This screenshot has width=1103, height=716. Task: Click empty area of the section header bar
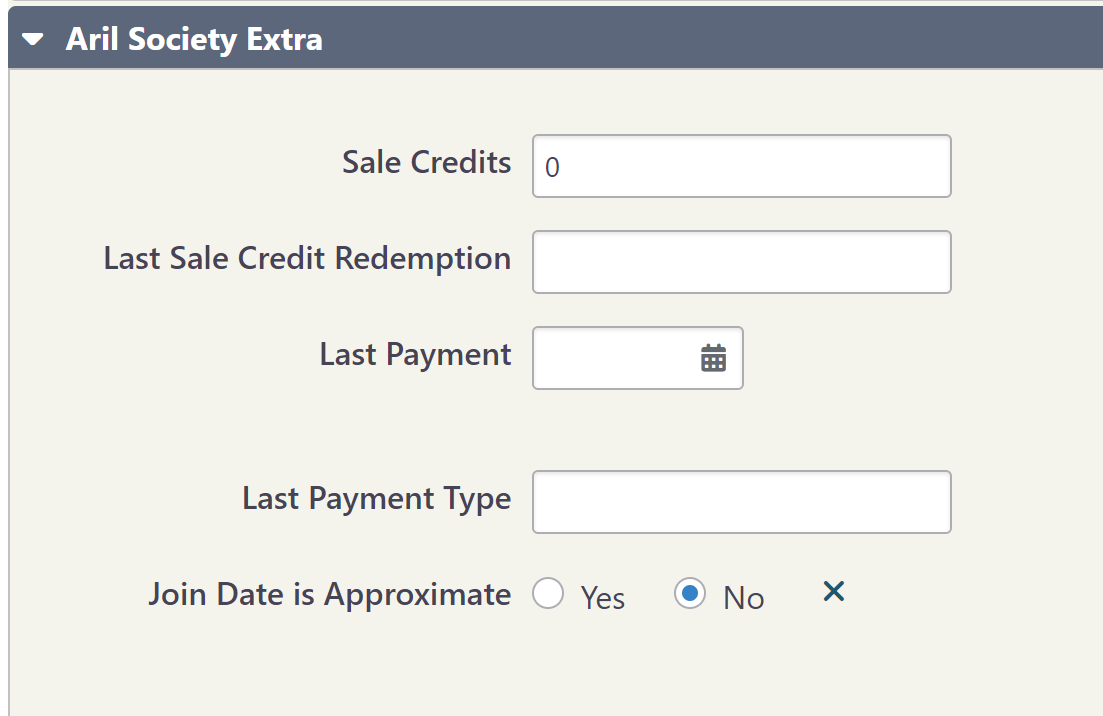point(700,40)
